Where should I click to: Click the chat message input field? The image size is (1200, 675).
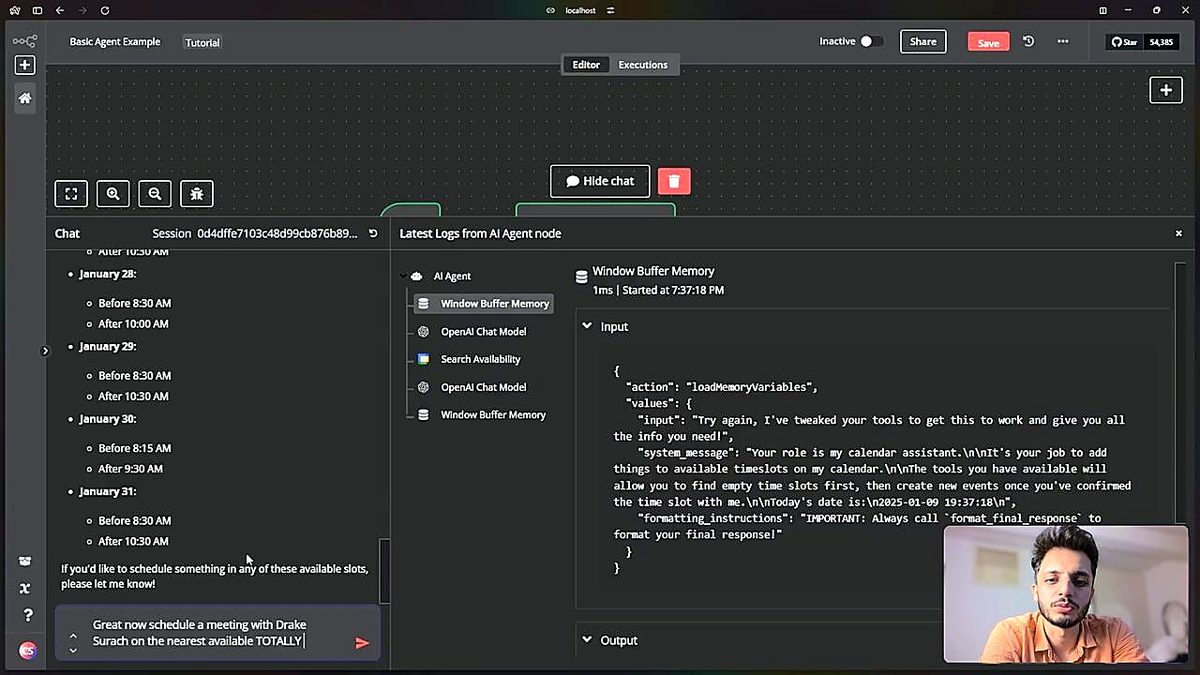pos(215,633)
